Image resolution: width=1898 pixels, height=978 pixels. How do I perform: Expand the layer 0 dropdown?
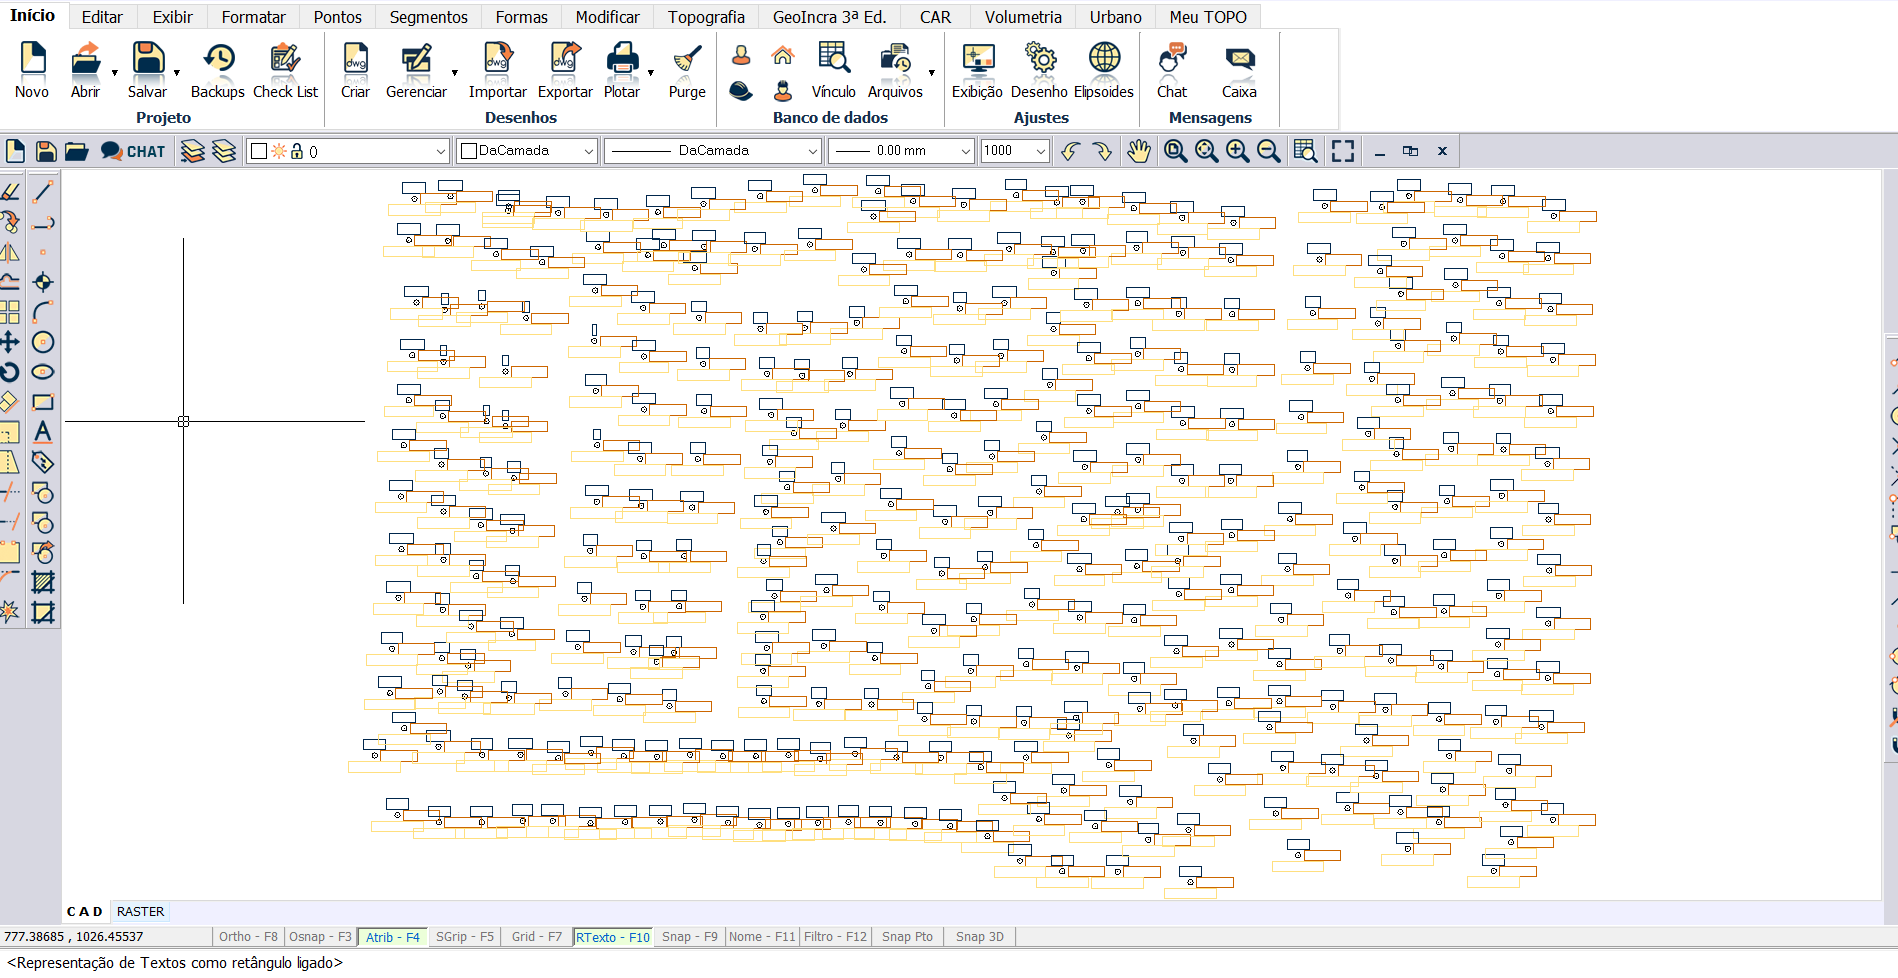(440, 151)
